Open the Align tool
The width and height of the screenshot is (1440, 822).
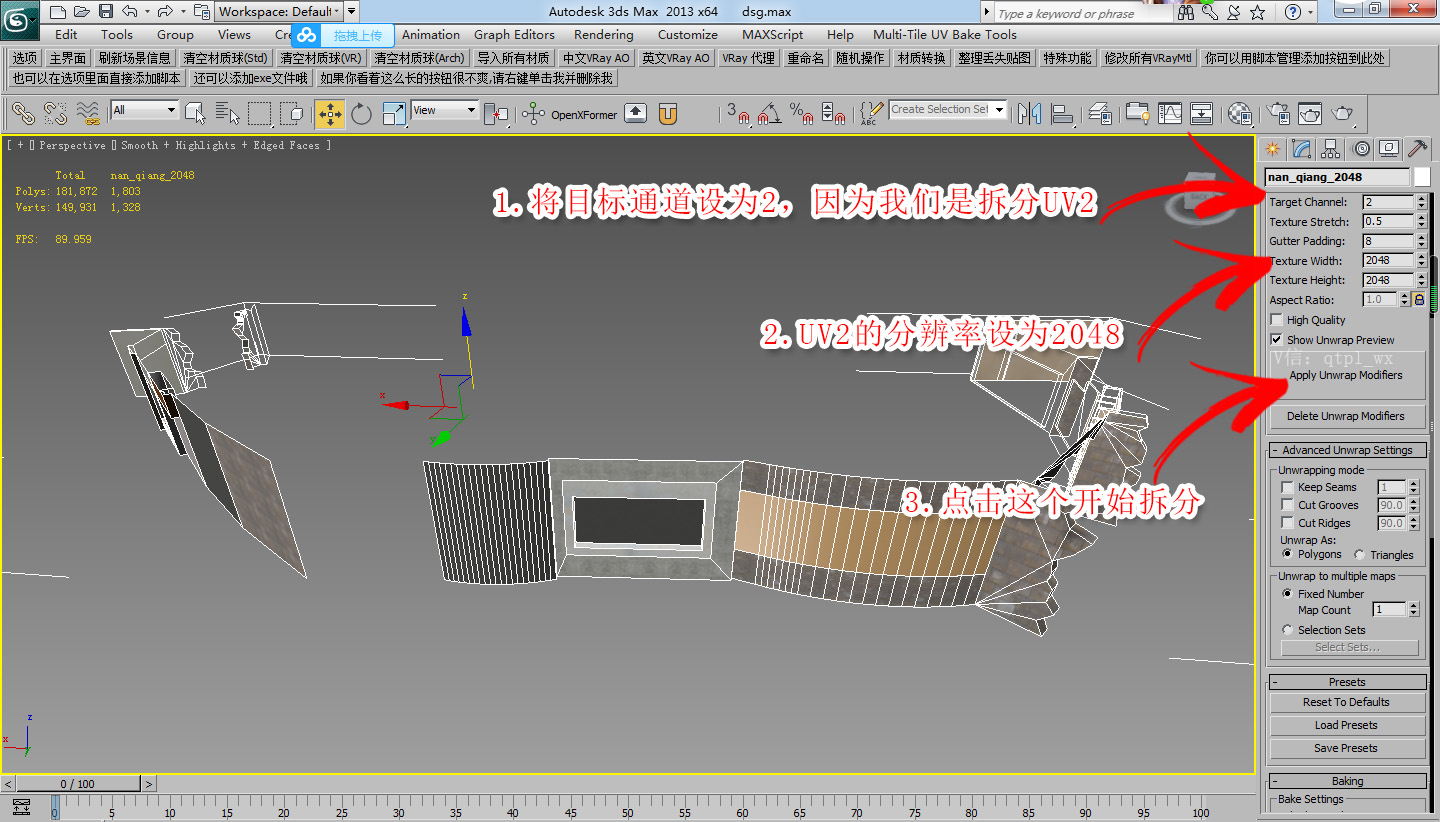pyautogui.click(x=1063, y=114)
